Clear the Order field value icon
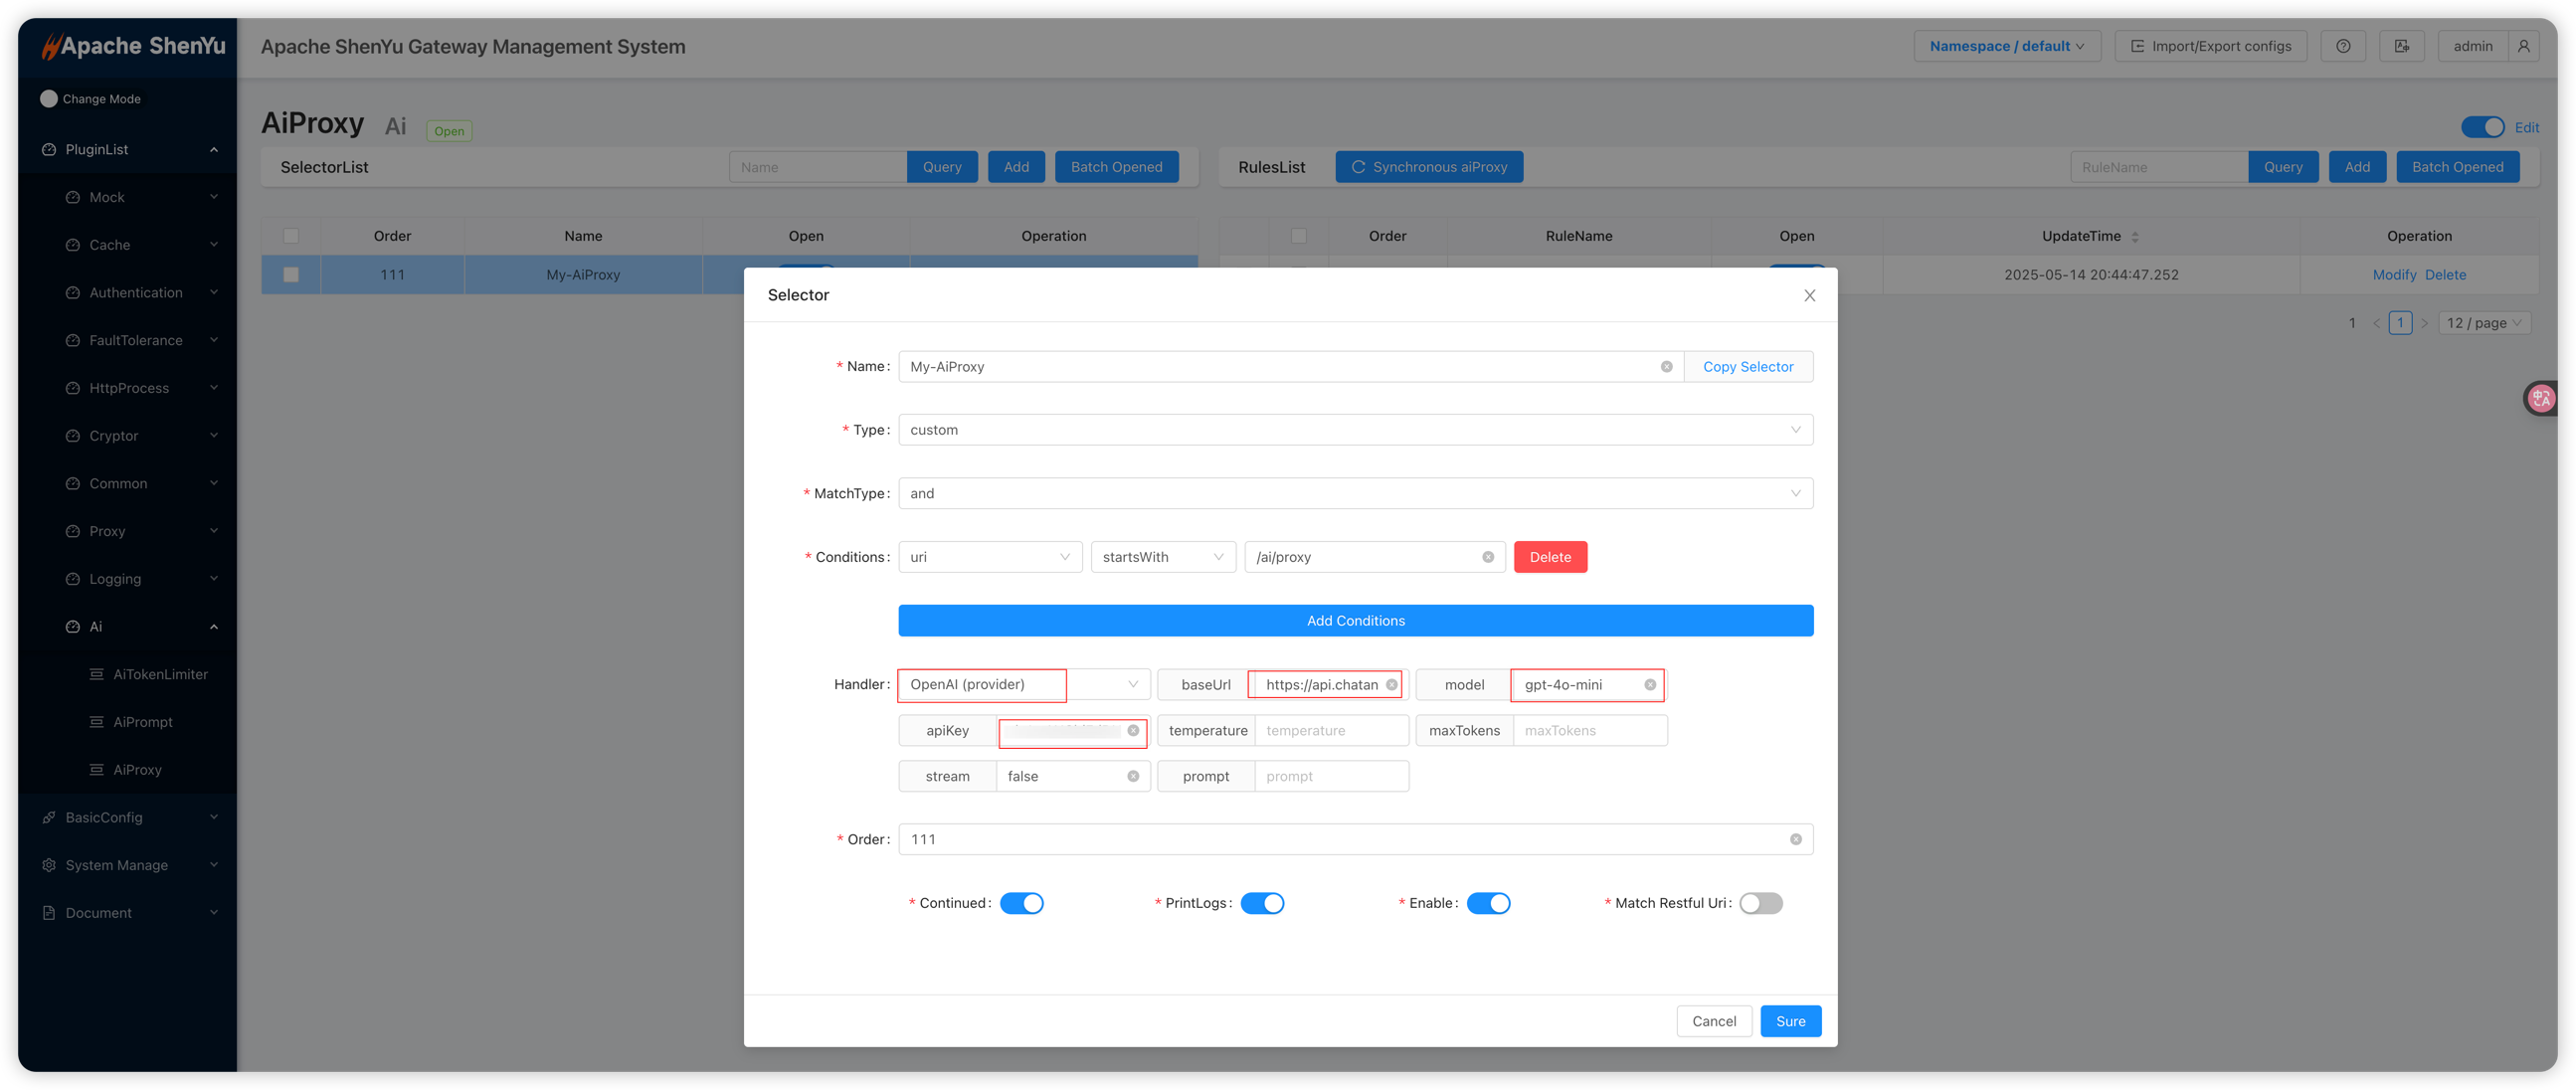The image size is (2576, 1090). coord(1795,840)
